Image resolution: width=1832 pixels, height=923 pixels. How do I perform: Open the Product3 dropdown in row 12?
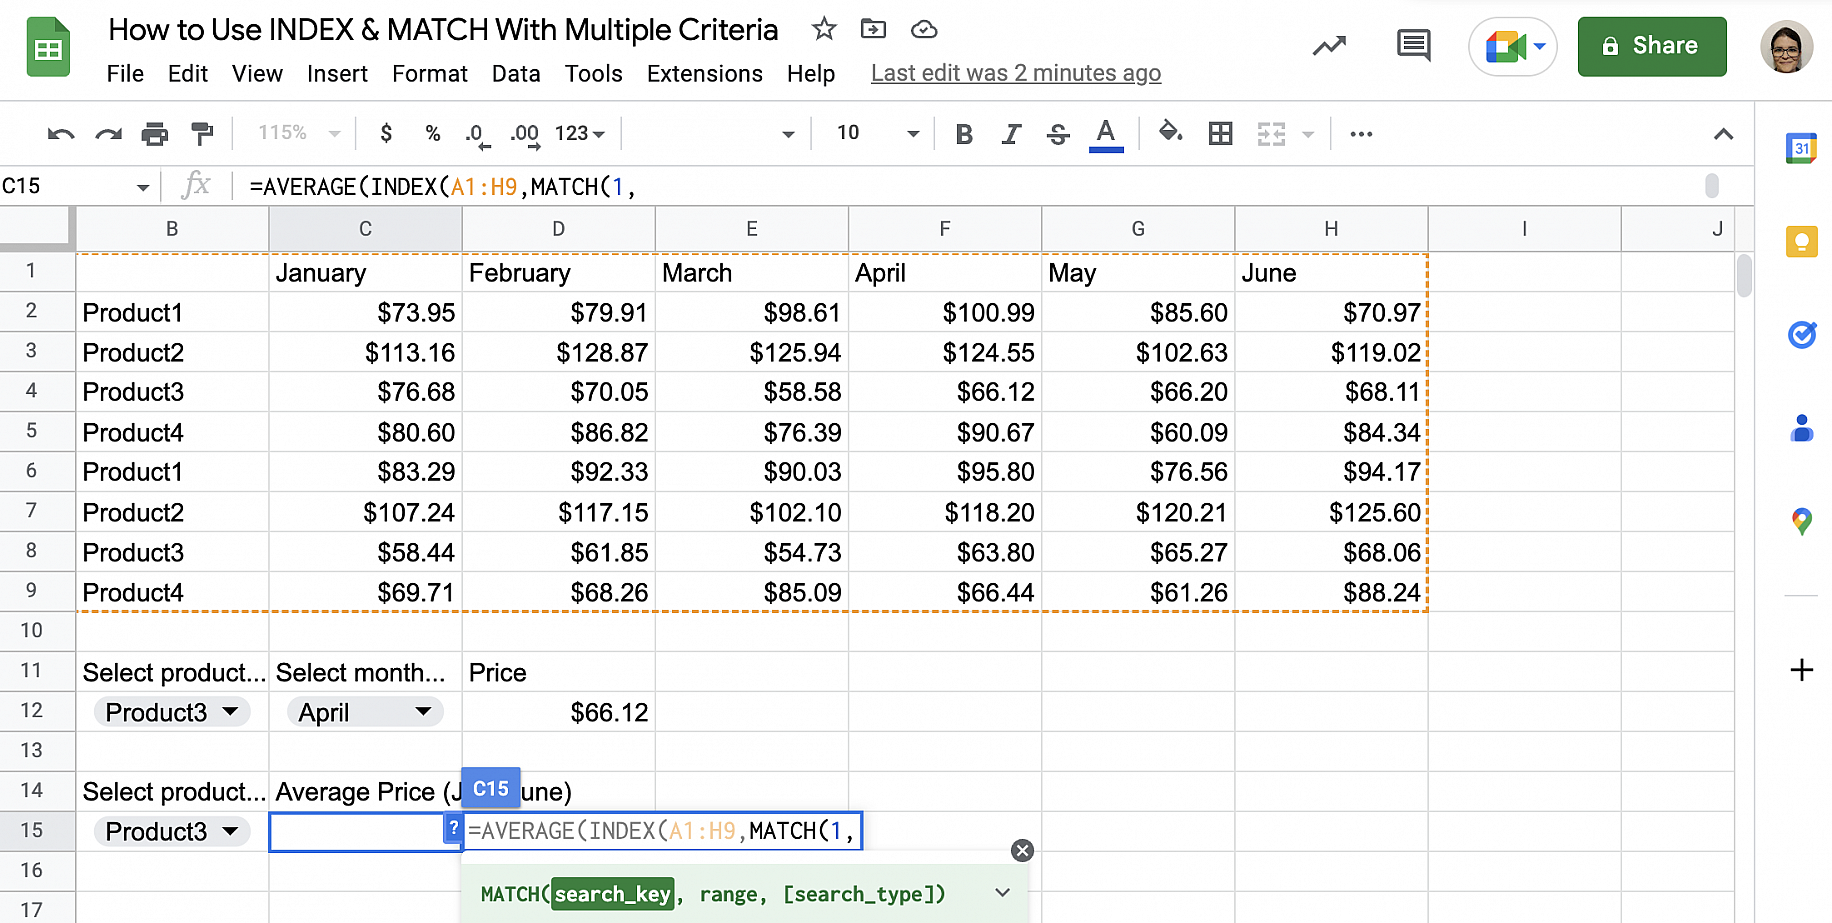click(172, 712)
